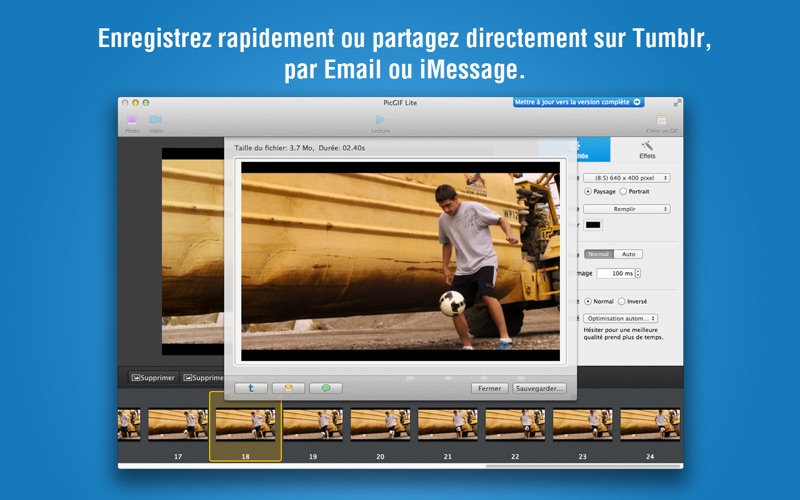Click the Sauvegarder... button
Image resolution: width=800 pixels, height=500 pixels.
coord(539,388)
